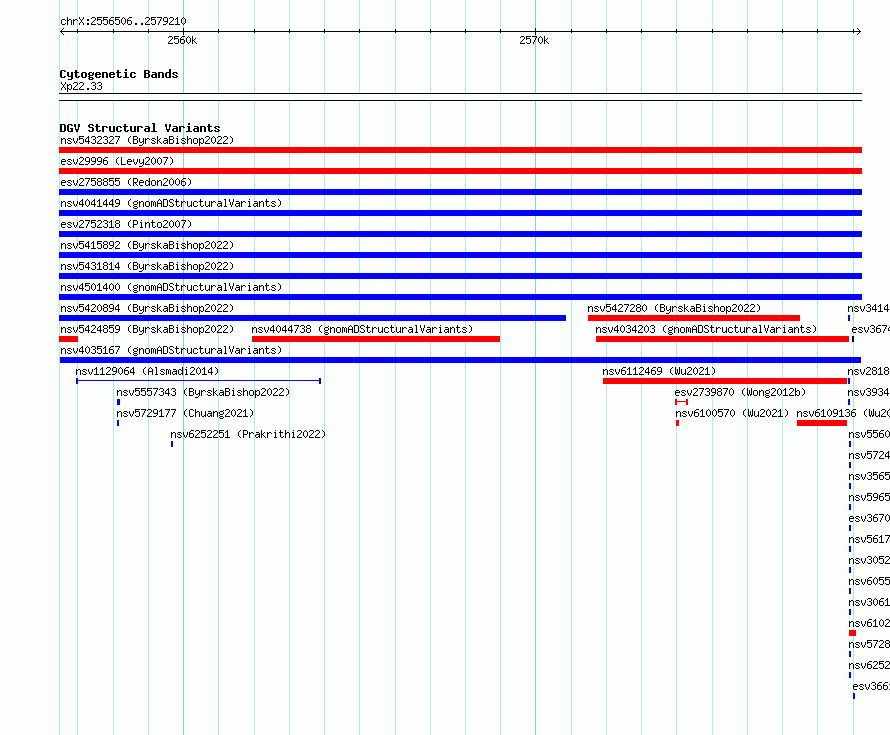890x735 pixels.
Task: Select the red bar under nsv5427280
Action: 694,318
